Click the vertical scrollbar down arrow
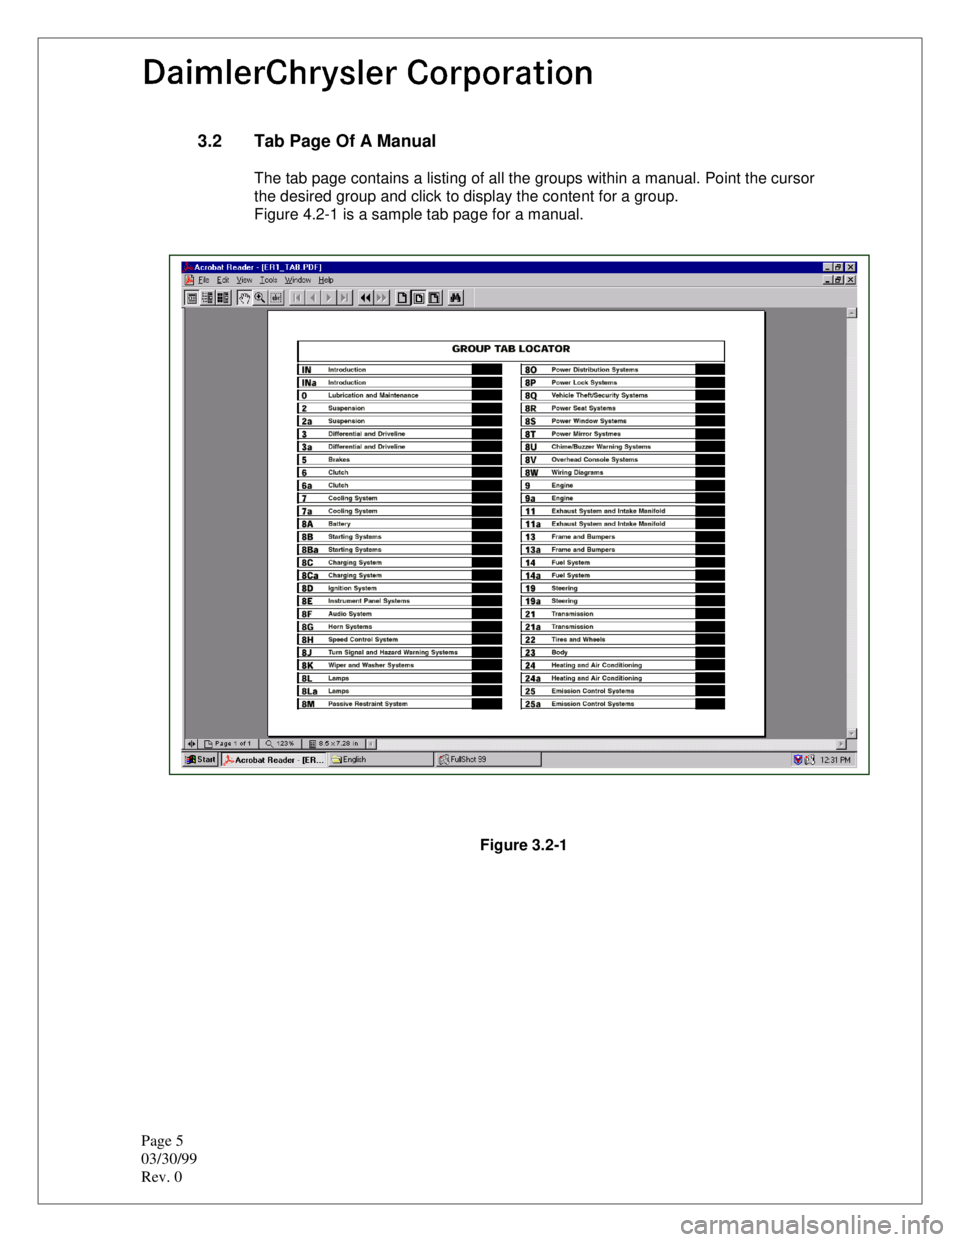The image size is (960, 1242). click(852, 733)
